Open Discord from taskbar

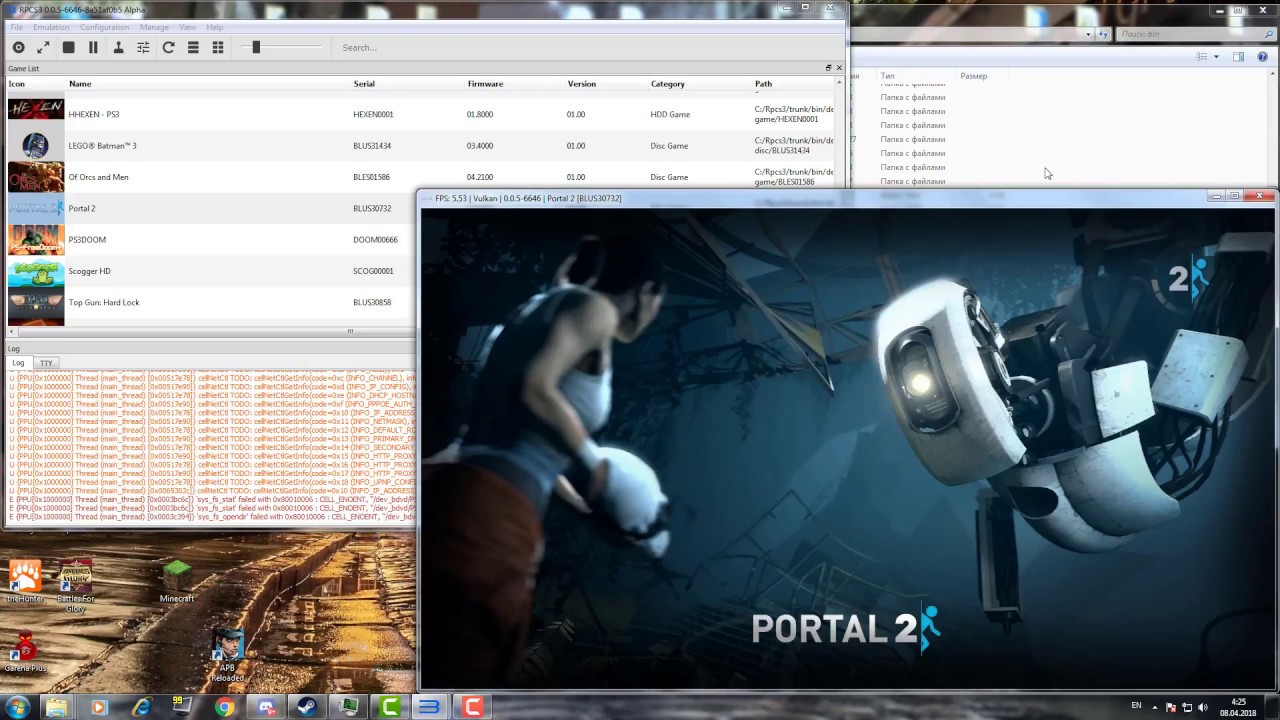(x=266, y=707)
